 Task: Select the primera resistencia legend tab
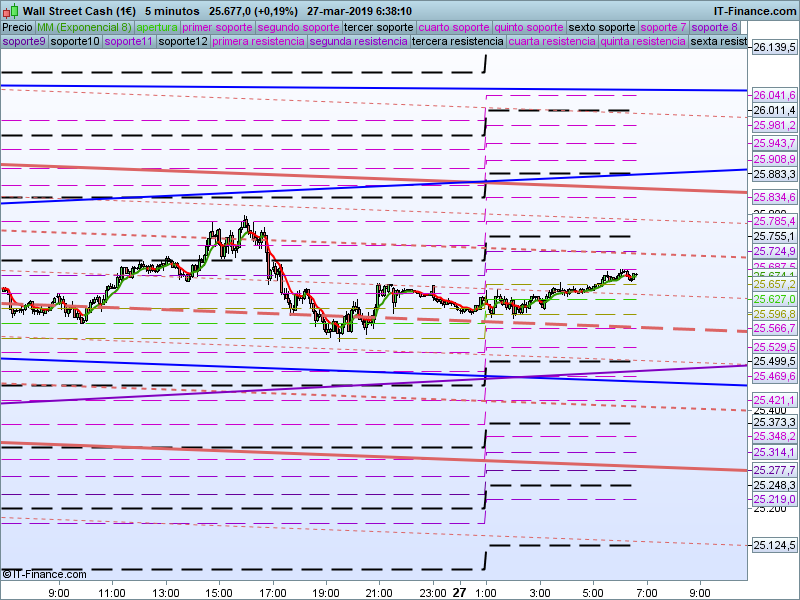(258, 41)
